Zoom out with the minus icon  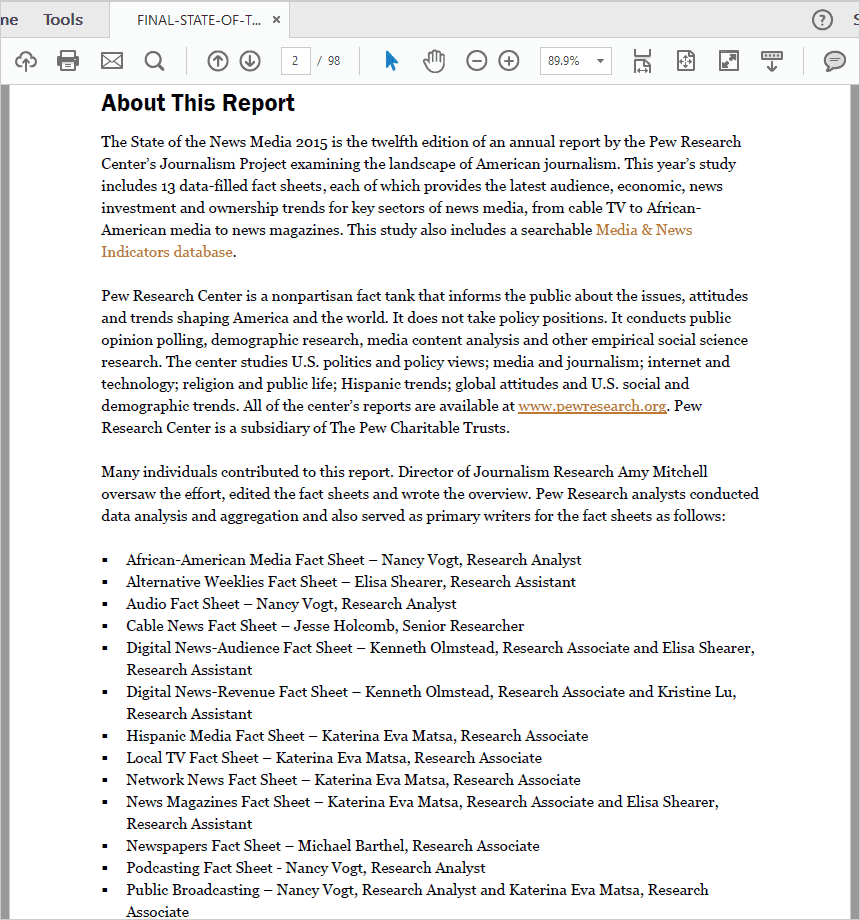coord(477,60)
